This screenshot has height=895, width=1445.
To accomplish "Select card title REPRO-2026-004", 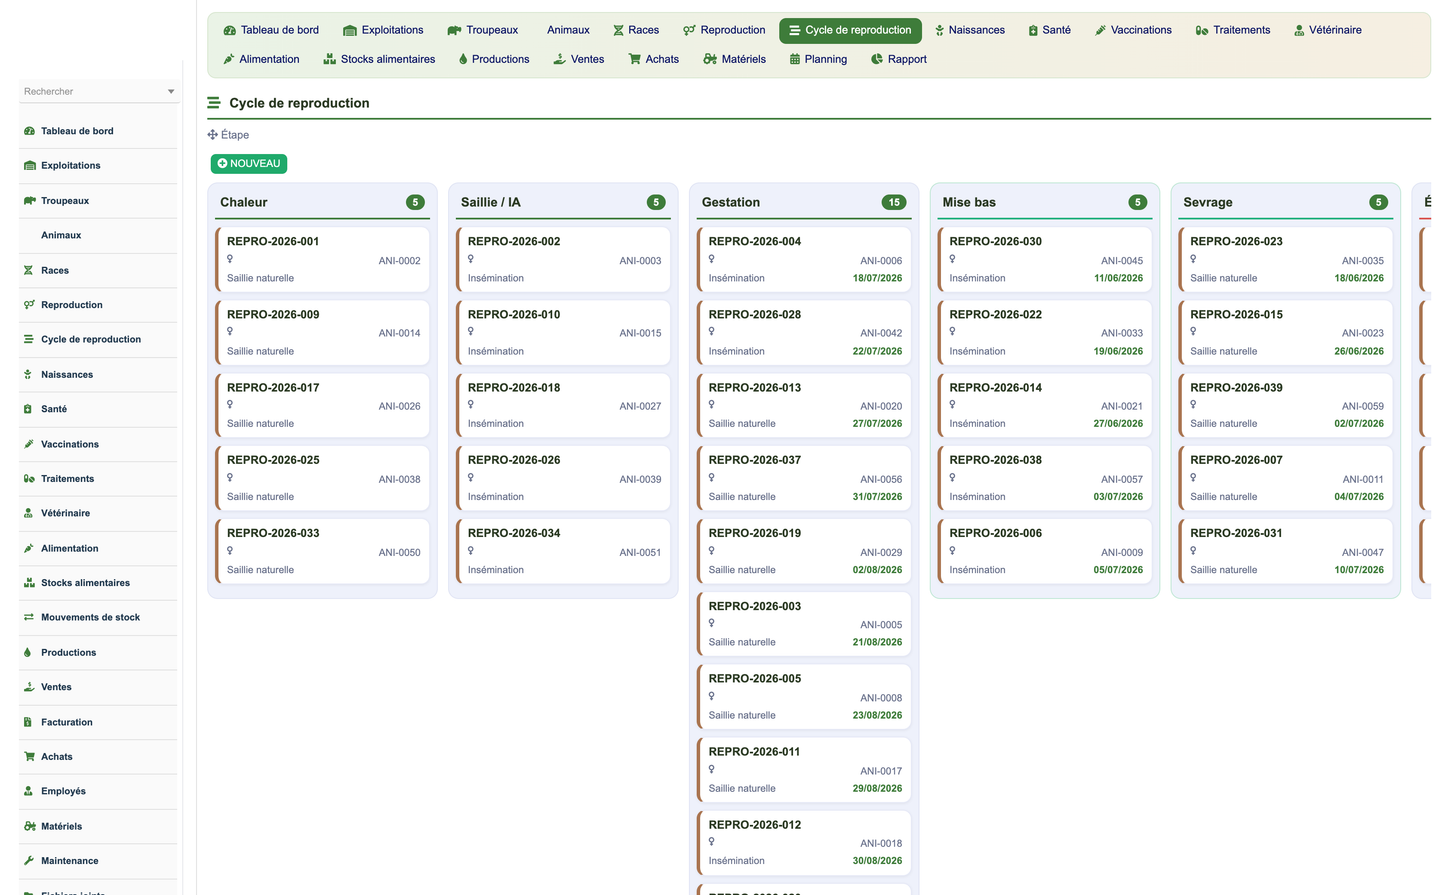I will point(755,241).
